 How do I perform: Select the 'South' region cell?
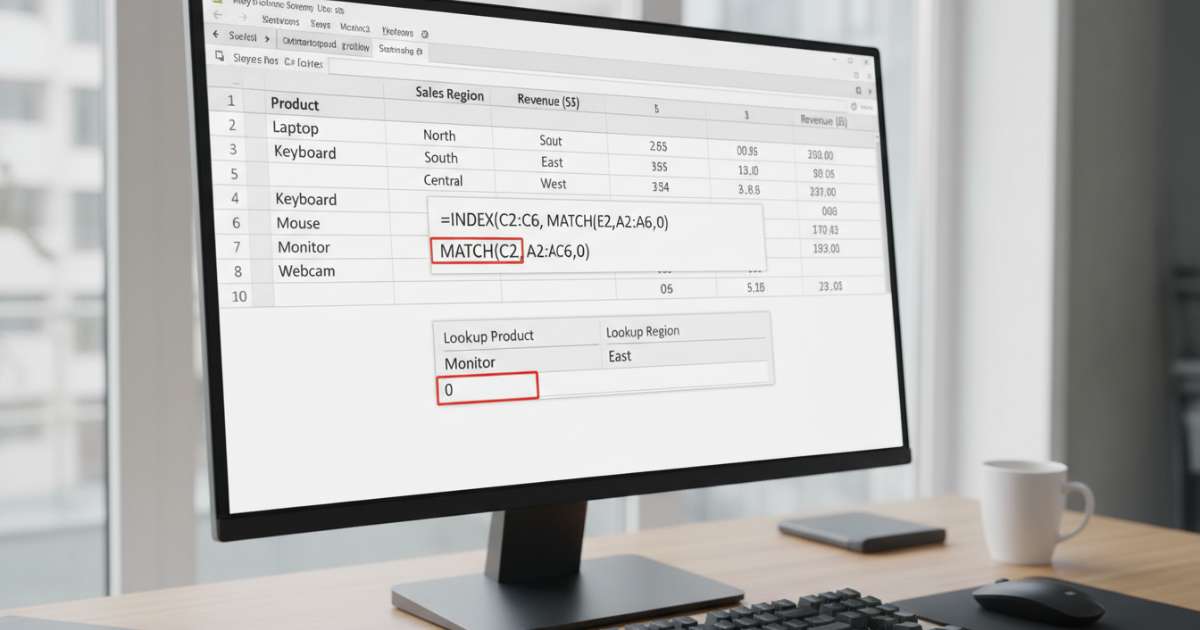coord(441,158)
